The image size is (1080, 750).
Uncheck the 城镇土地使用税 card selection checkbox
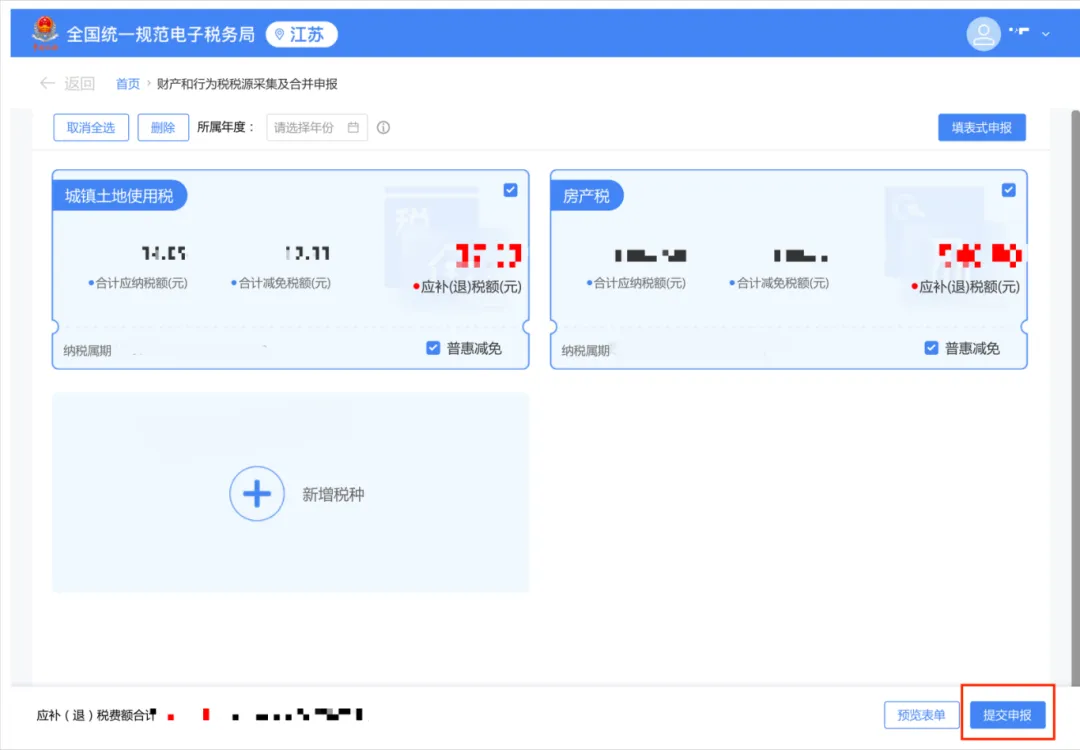click(x=510, y=190)
